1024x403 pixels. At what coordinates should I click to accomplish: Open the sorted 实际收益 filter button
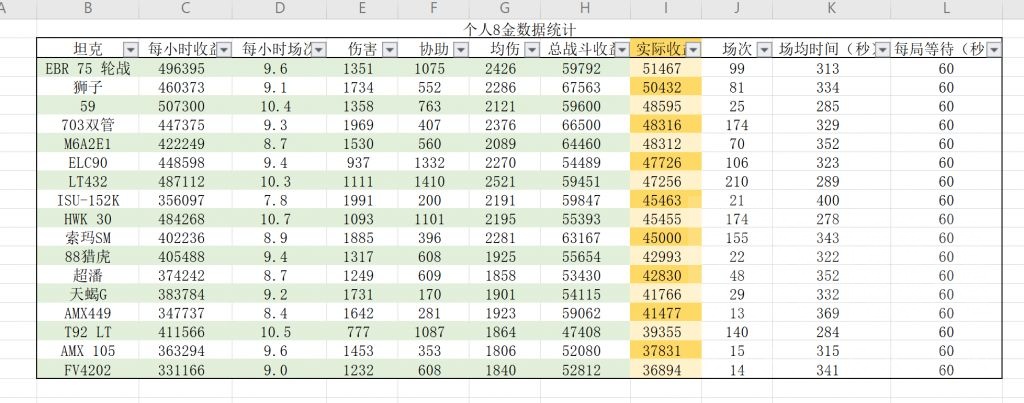[x=691, y=50]
